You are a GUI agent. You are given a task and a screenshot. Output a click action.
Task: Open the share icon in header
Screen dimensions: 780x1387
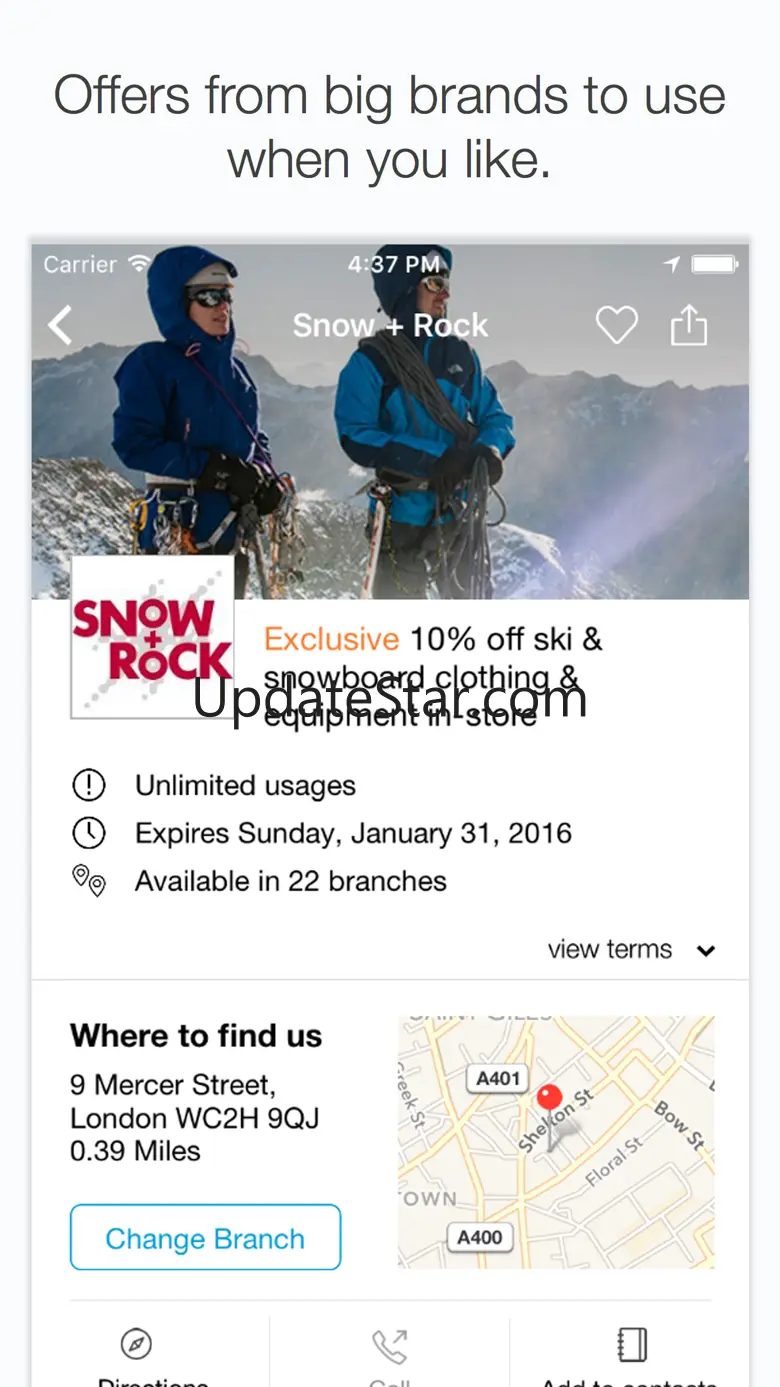(689, 325)
